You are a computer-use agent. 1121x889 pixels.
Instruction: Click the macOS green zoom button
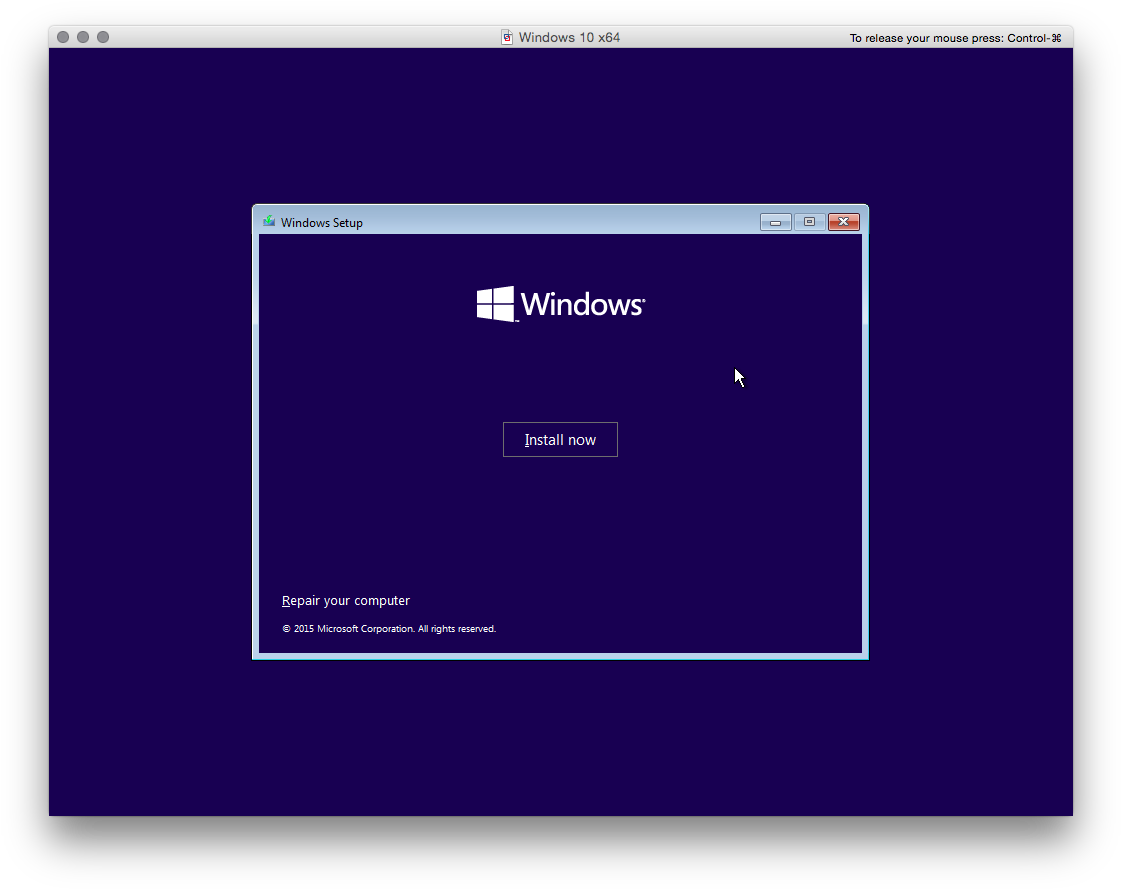tap(102, 36)
